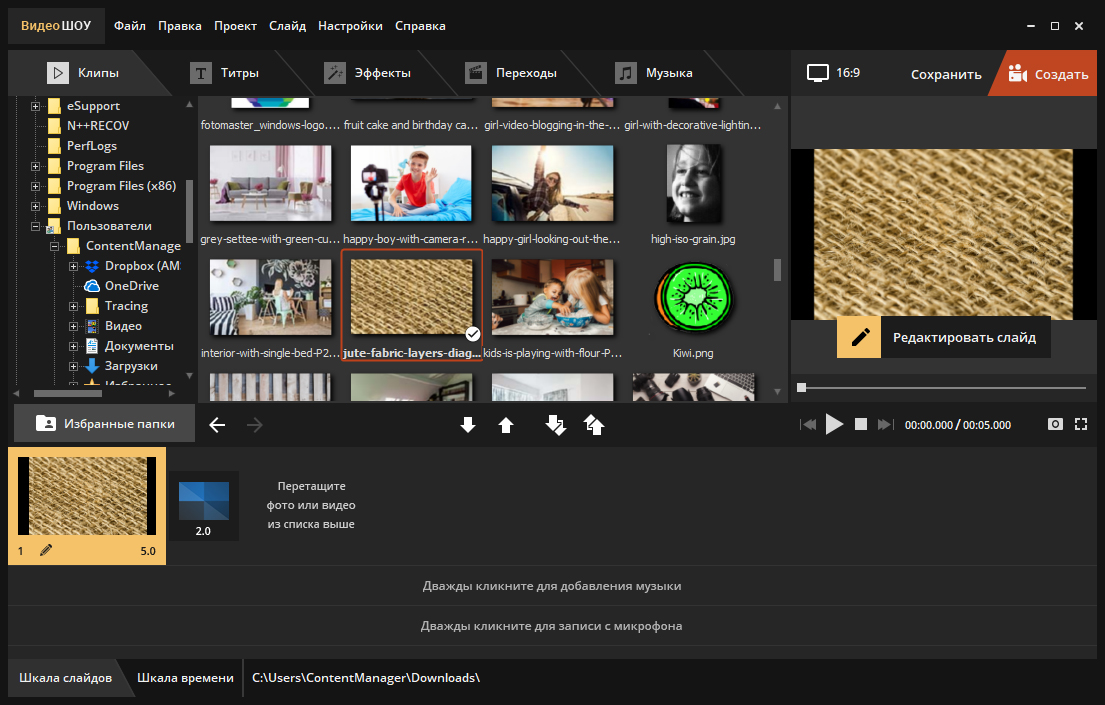The width and height of the screenshot is (1105, 705).
Task: Collapse the ContentManager folder
Action: [54, 247]
